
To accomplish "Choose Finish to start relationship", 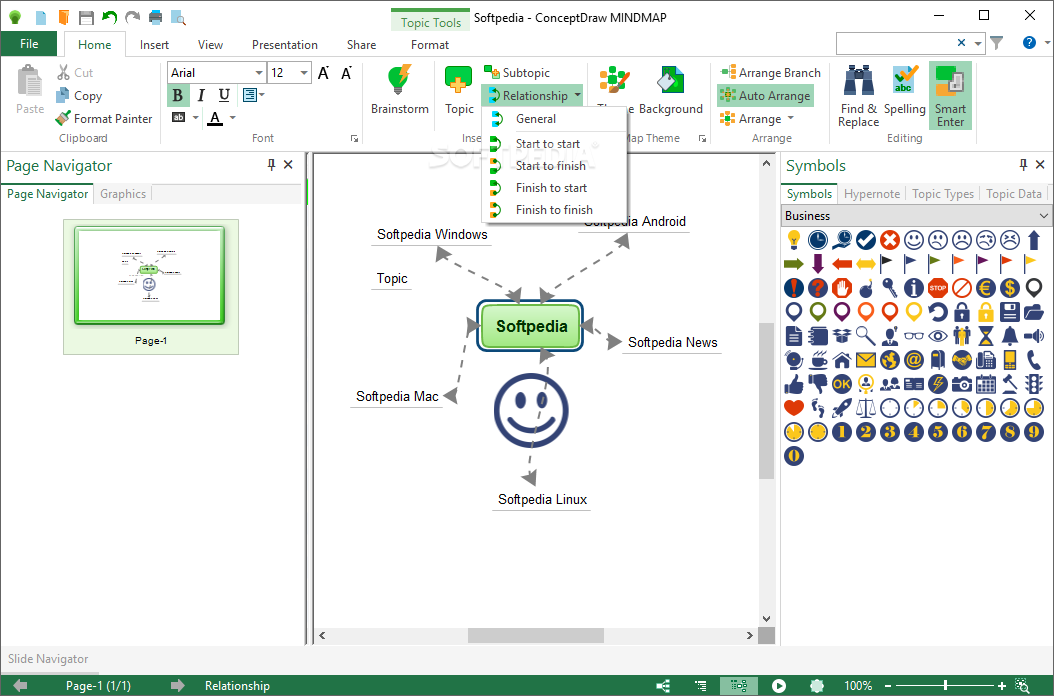I will (x=555, y=188).
